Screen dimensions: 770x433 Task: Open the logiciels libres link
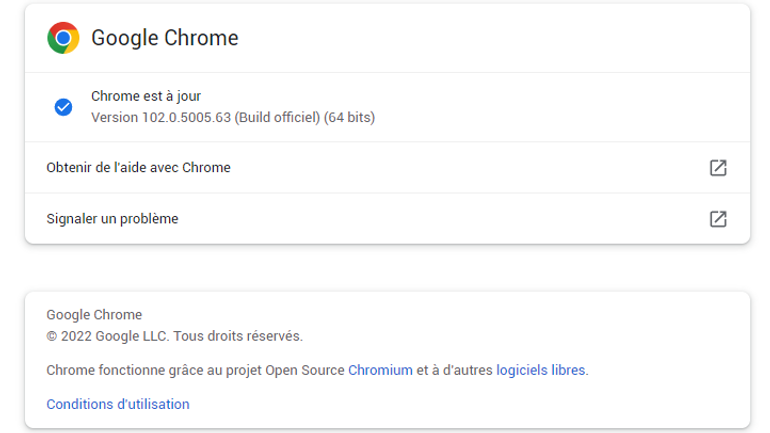click(541, 370)
